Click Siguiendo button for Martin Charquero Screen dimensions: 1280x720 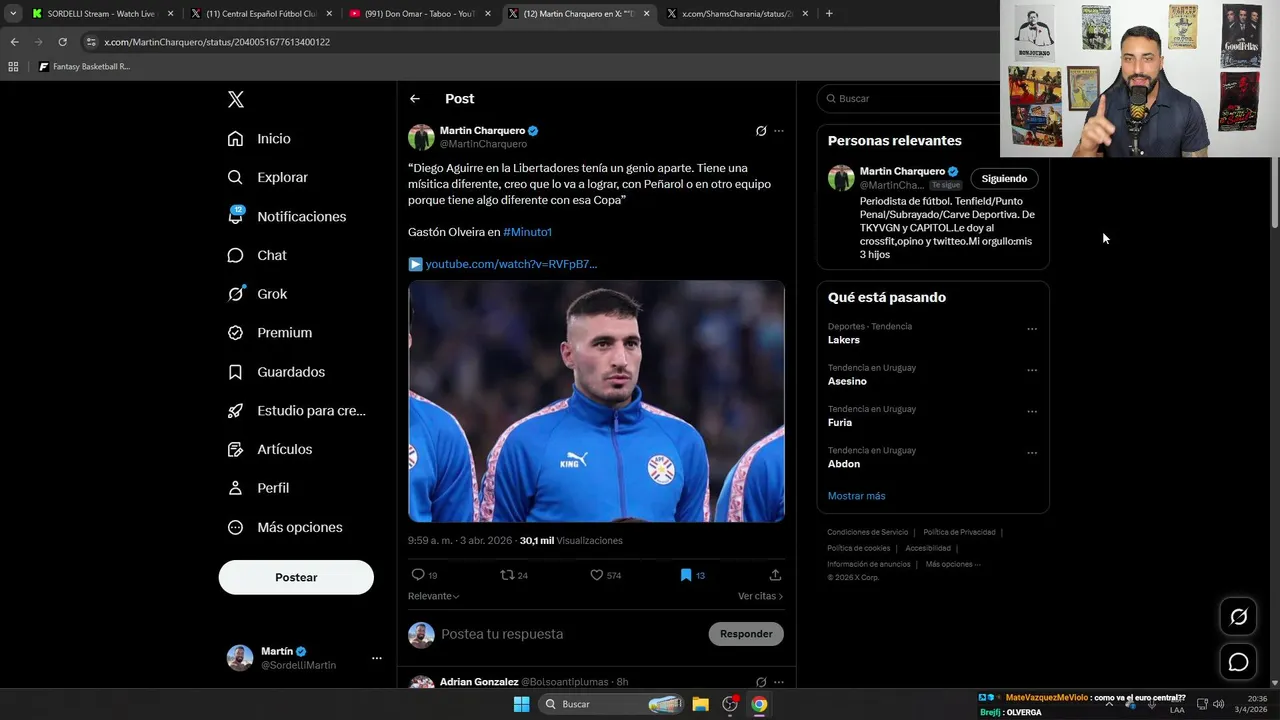(x=1004, y=179)
